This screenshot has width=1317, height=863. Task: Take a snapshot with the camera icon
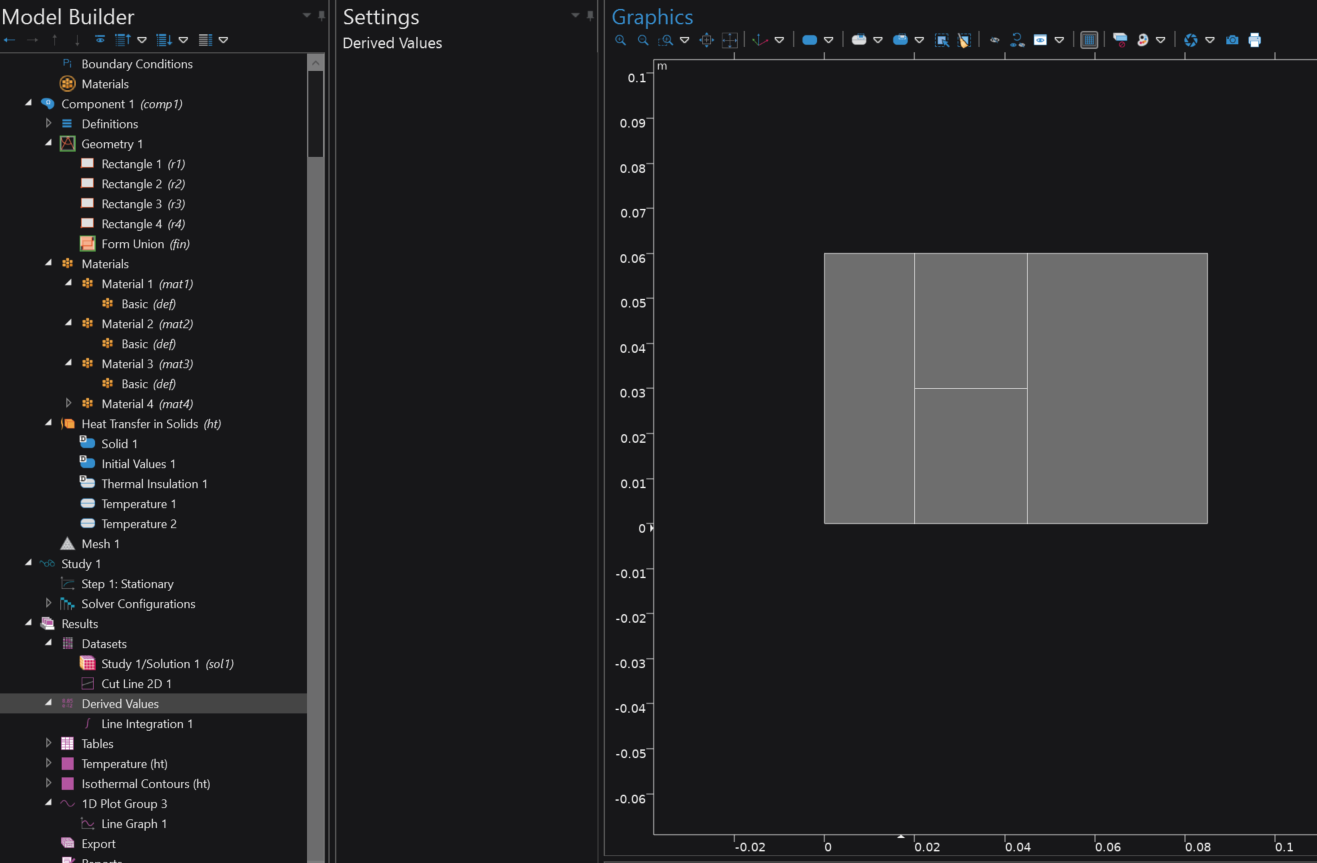[1232, 40]
